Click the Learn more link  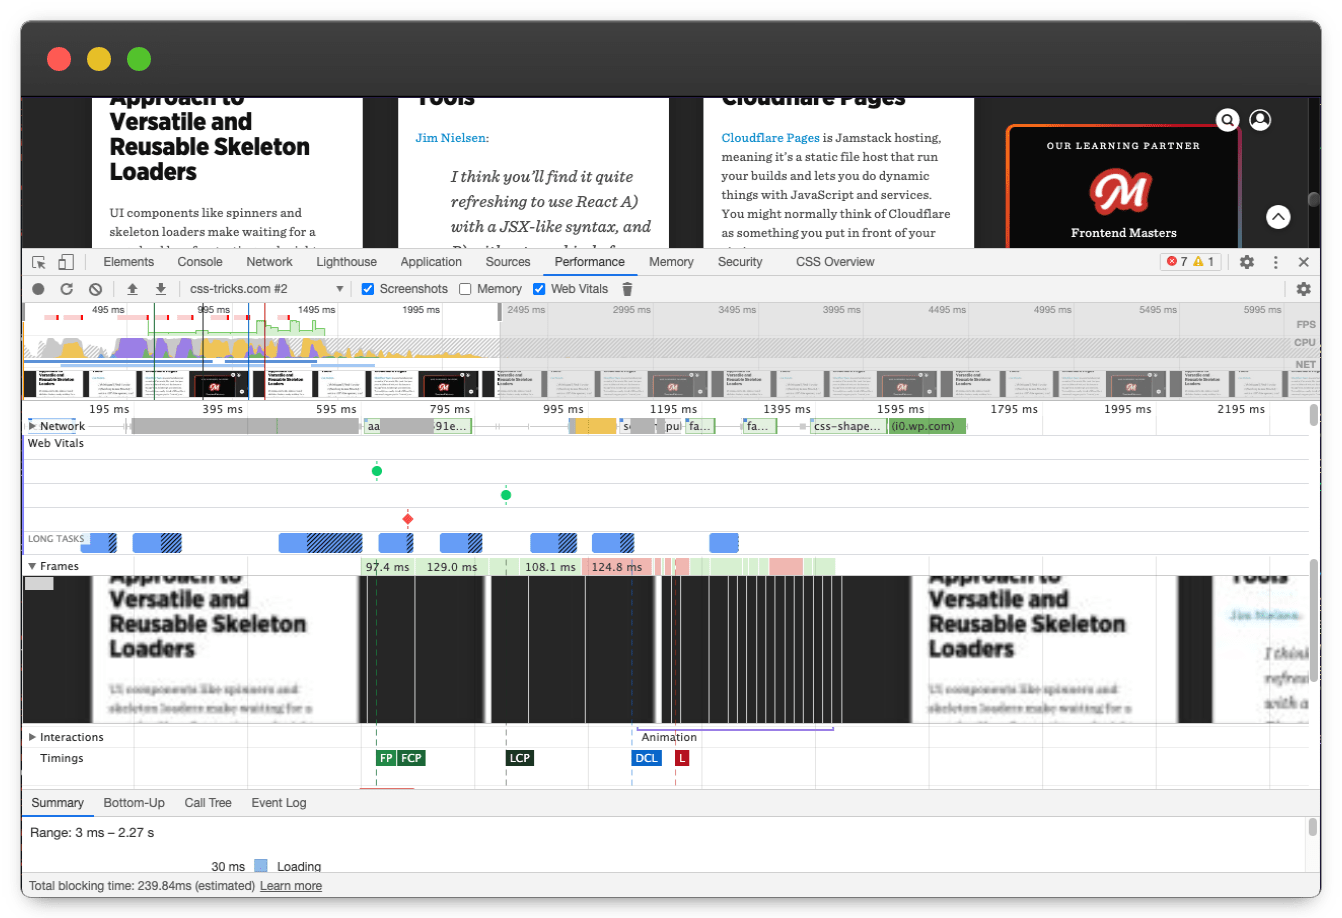pos(291,886)
